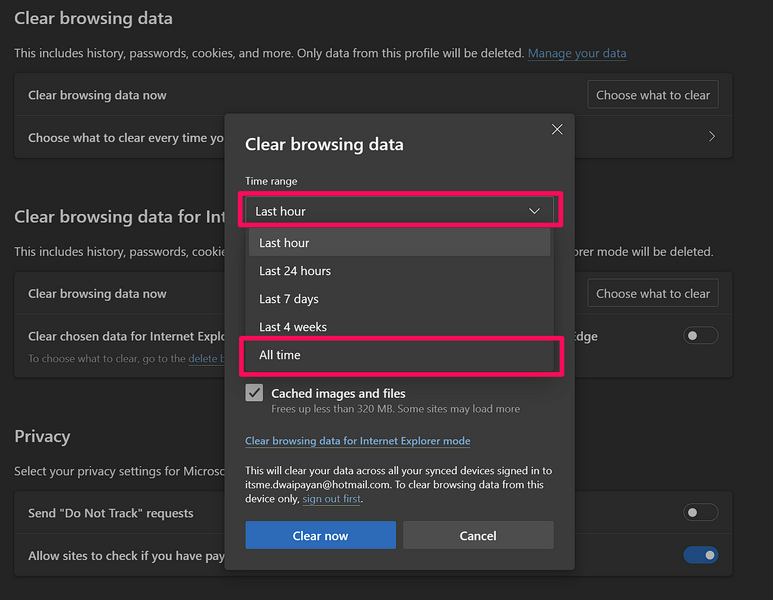Choose Last 24 hours from the list
Viewport: 773px width, 600px height.
(398, 271)
